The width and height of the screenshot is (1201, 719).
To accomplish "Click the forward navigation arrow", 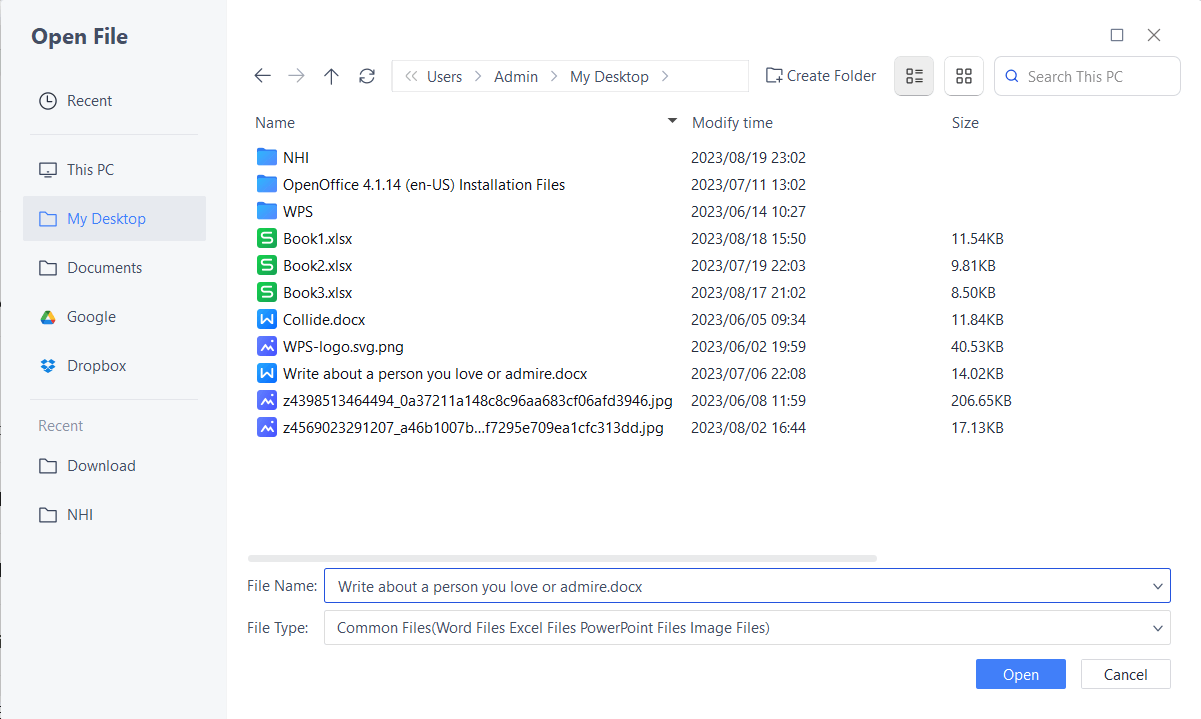I will 296,75.
